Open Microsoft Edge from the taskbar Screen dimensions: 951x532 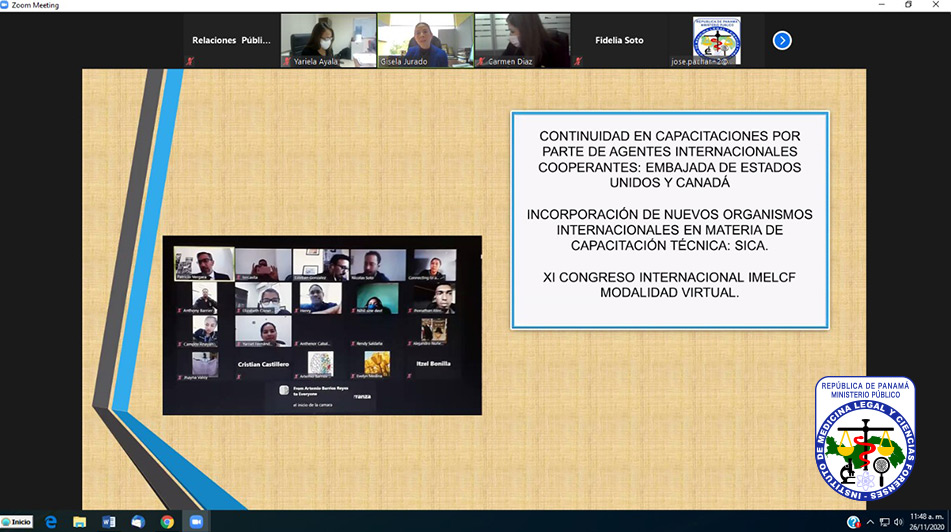point(51,522)
